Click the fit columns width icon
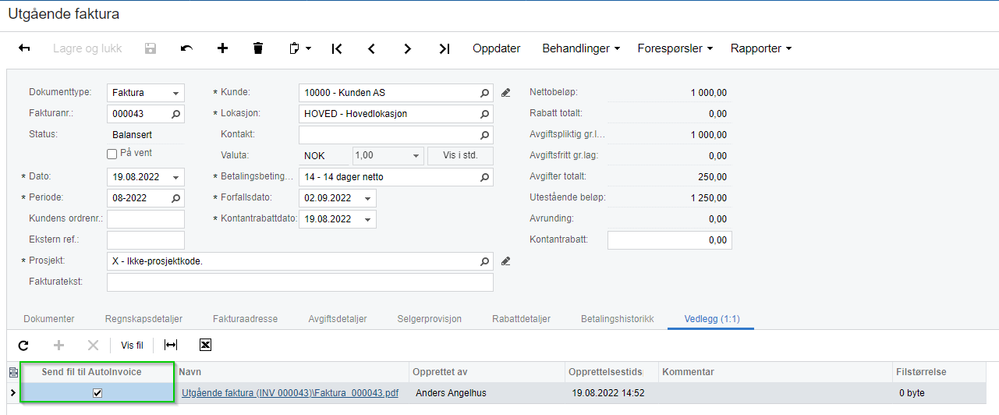The width and height of the screenshot is (999, 415). click(171, 346)
